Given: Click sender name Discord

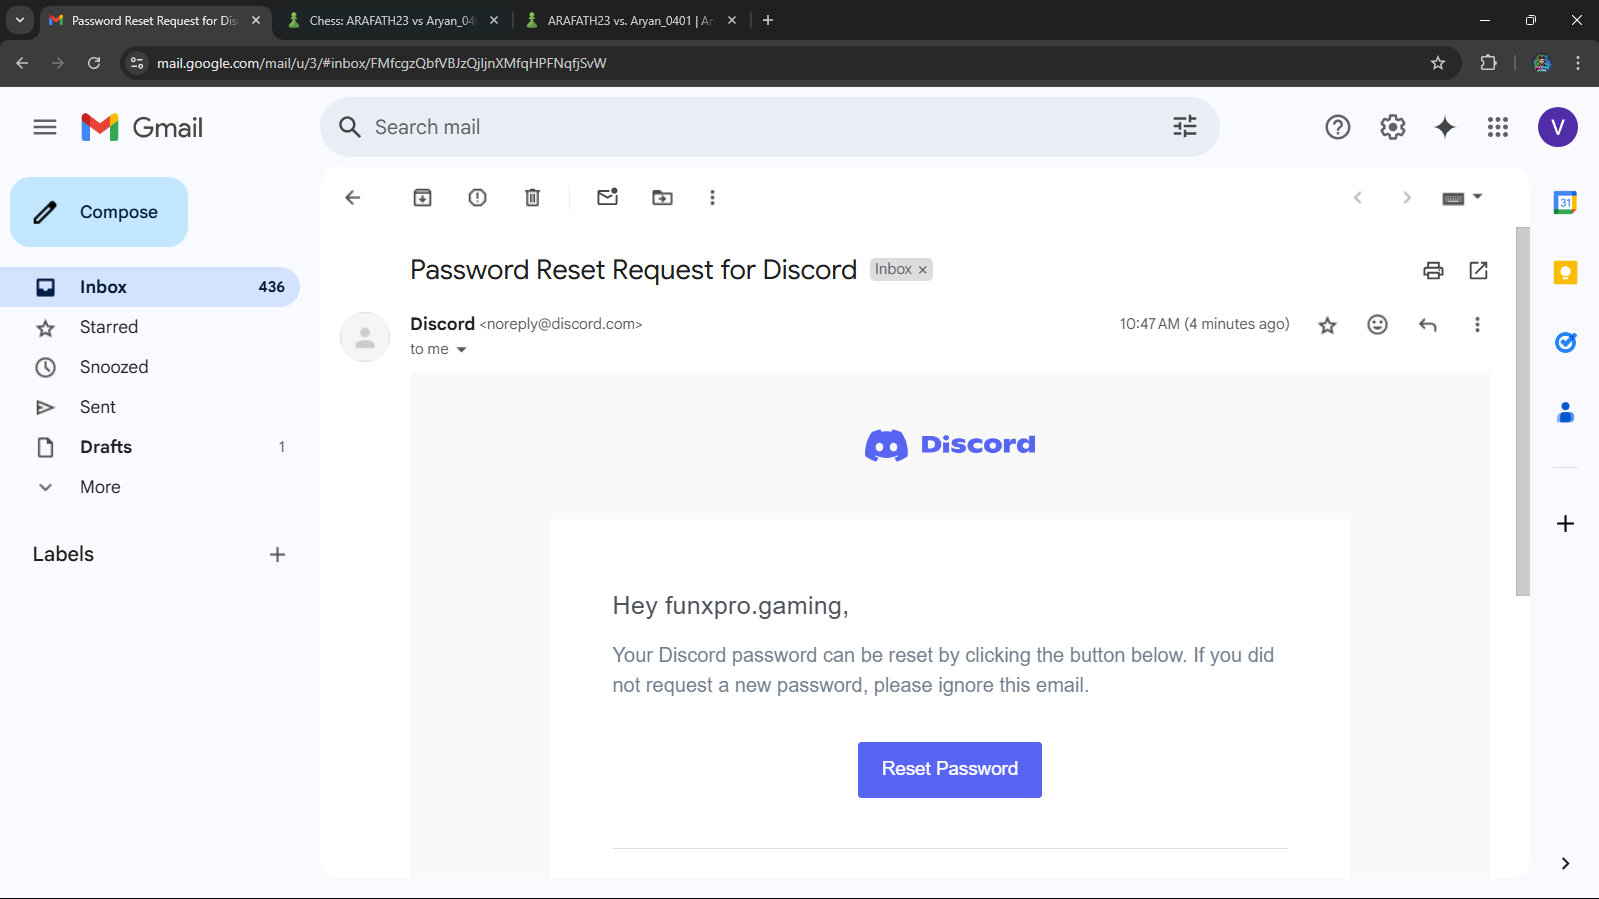Looking at the screenshot, I should point(442,324).
